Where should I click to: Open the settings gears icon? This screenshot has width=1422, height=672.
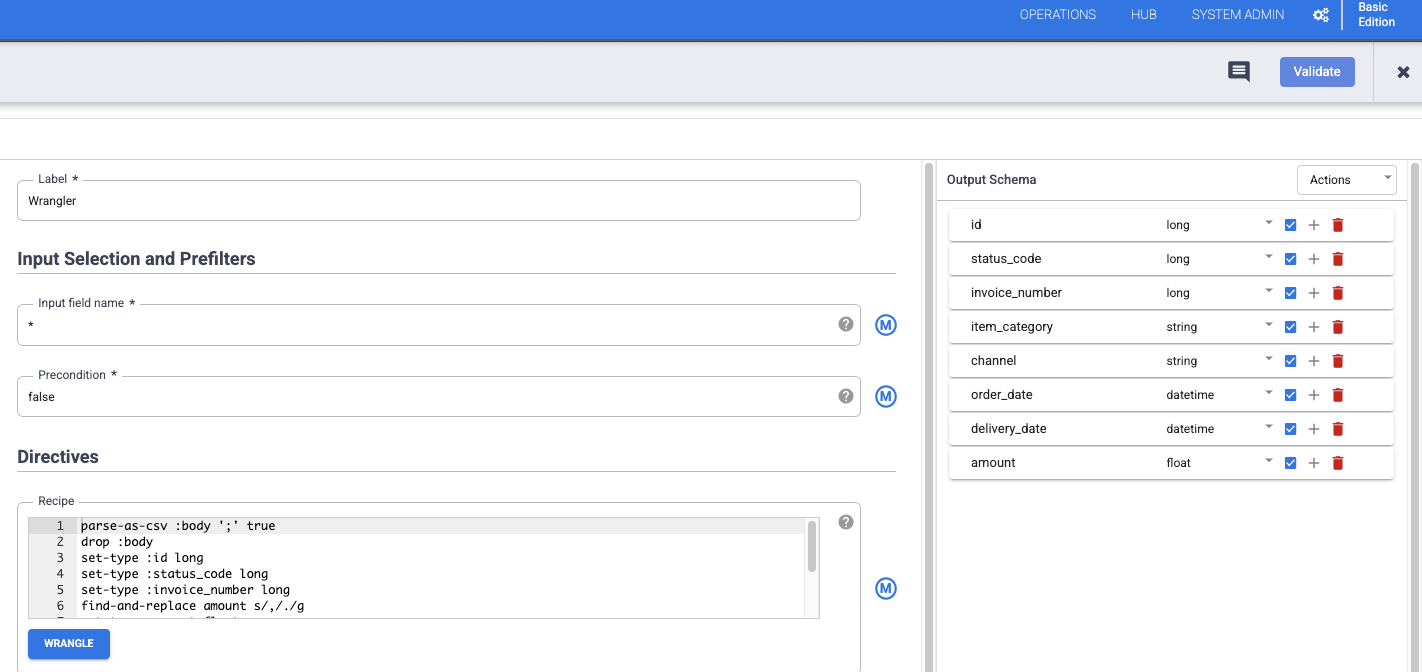pos(1321,15)
